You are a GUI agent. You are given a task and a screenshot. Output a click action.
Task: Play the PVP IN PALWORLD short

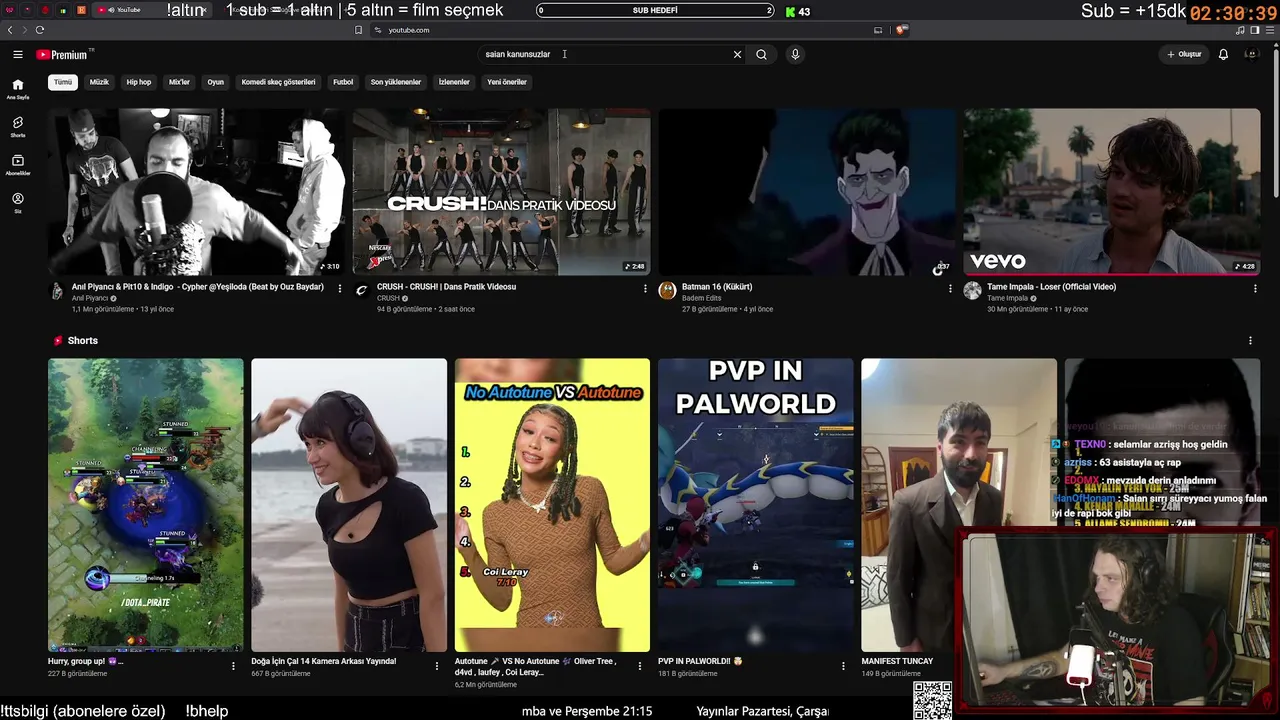pyautogui.click(x=756, y=505)
